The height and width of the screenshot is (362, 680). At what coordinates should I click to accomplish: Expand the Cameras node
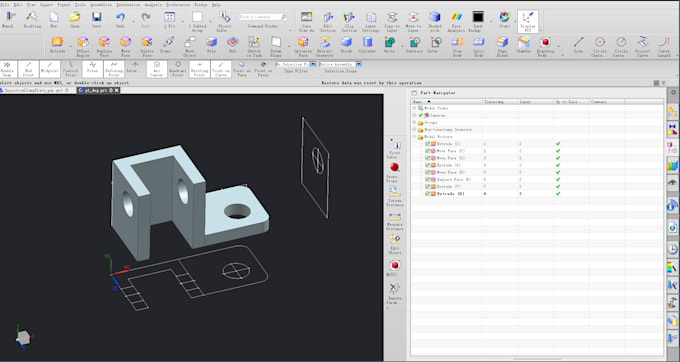(414, 115)
